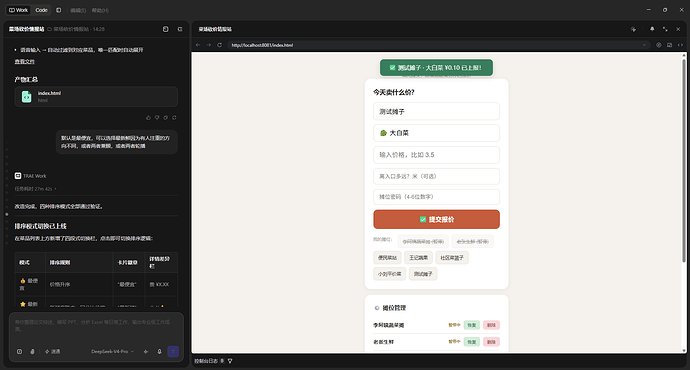This screenshot has width=690, height=370.
Task: Switch to Code mode
Action: [41, 10]
